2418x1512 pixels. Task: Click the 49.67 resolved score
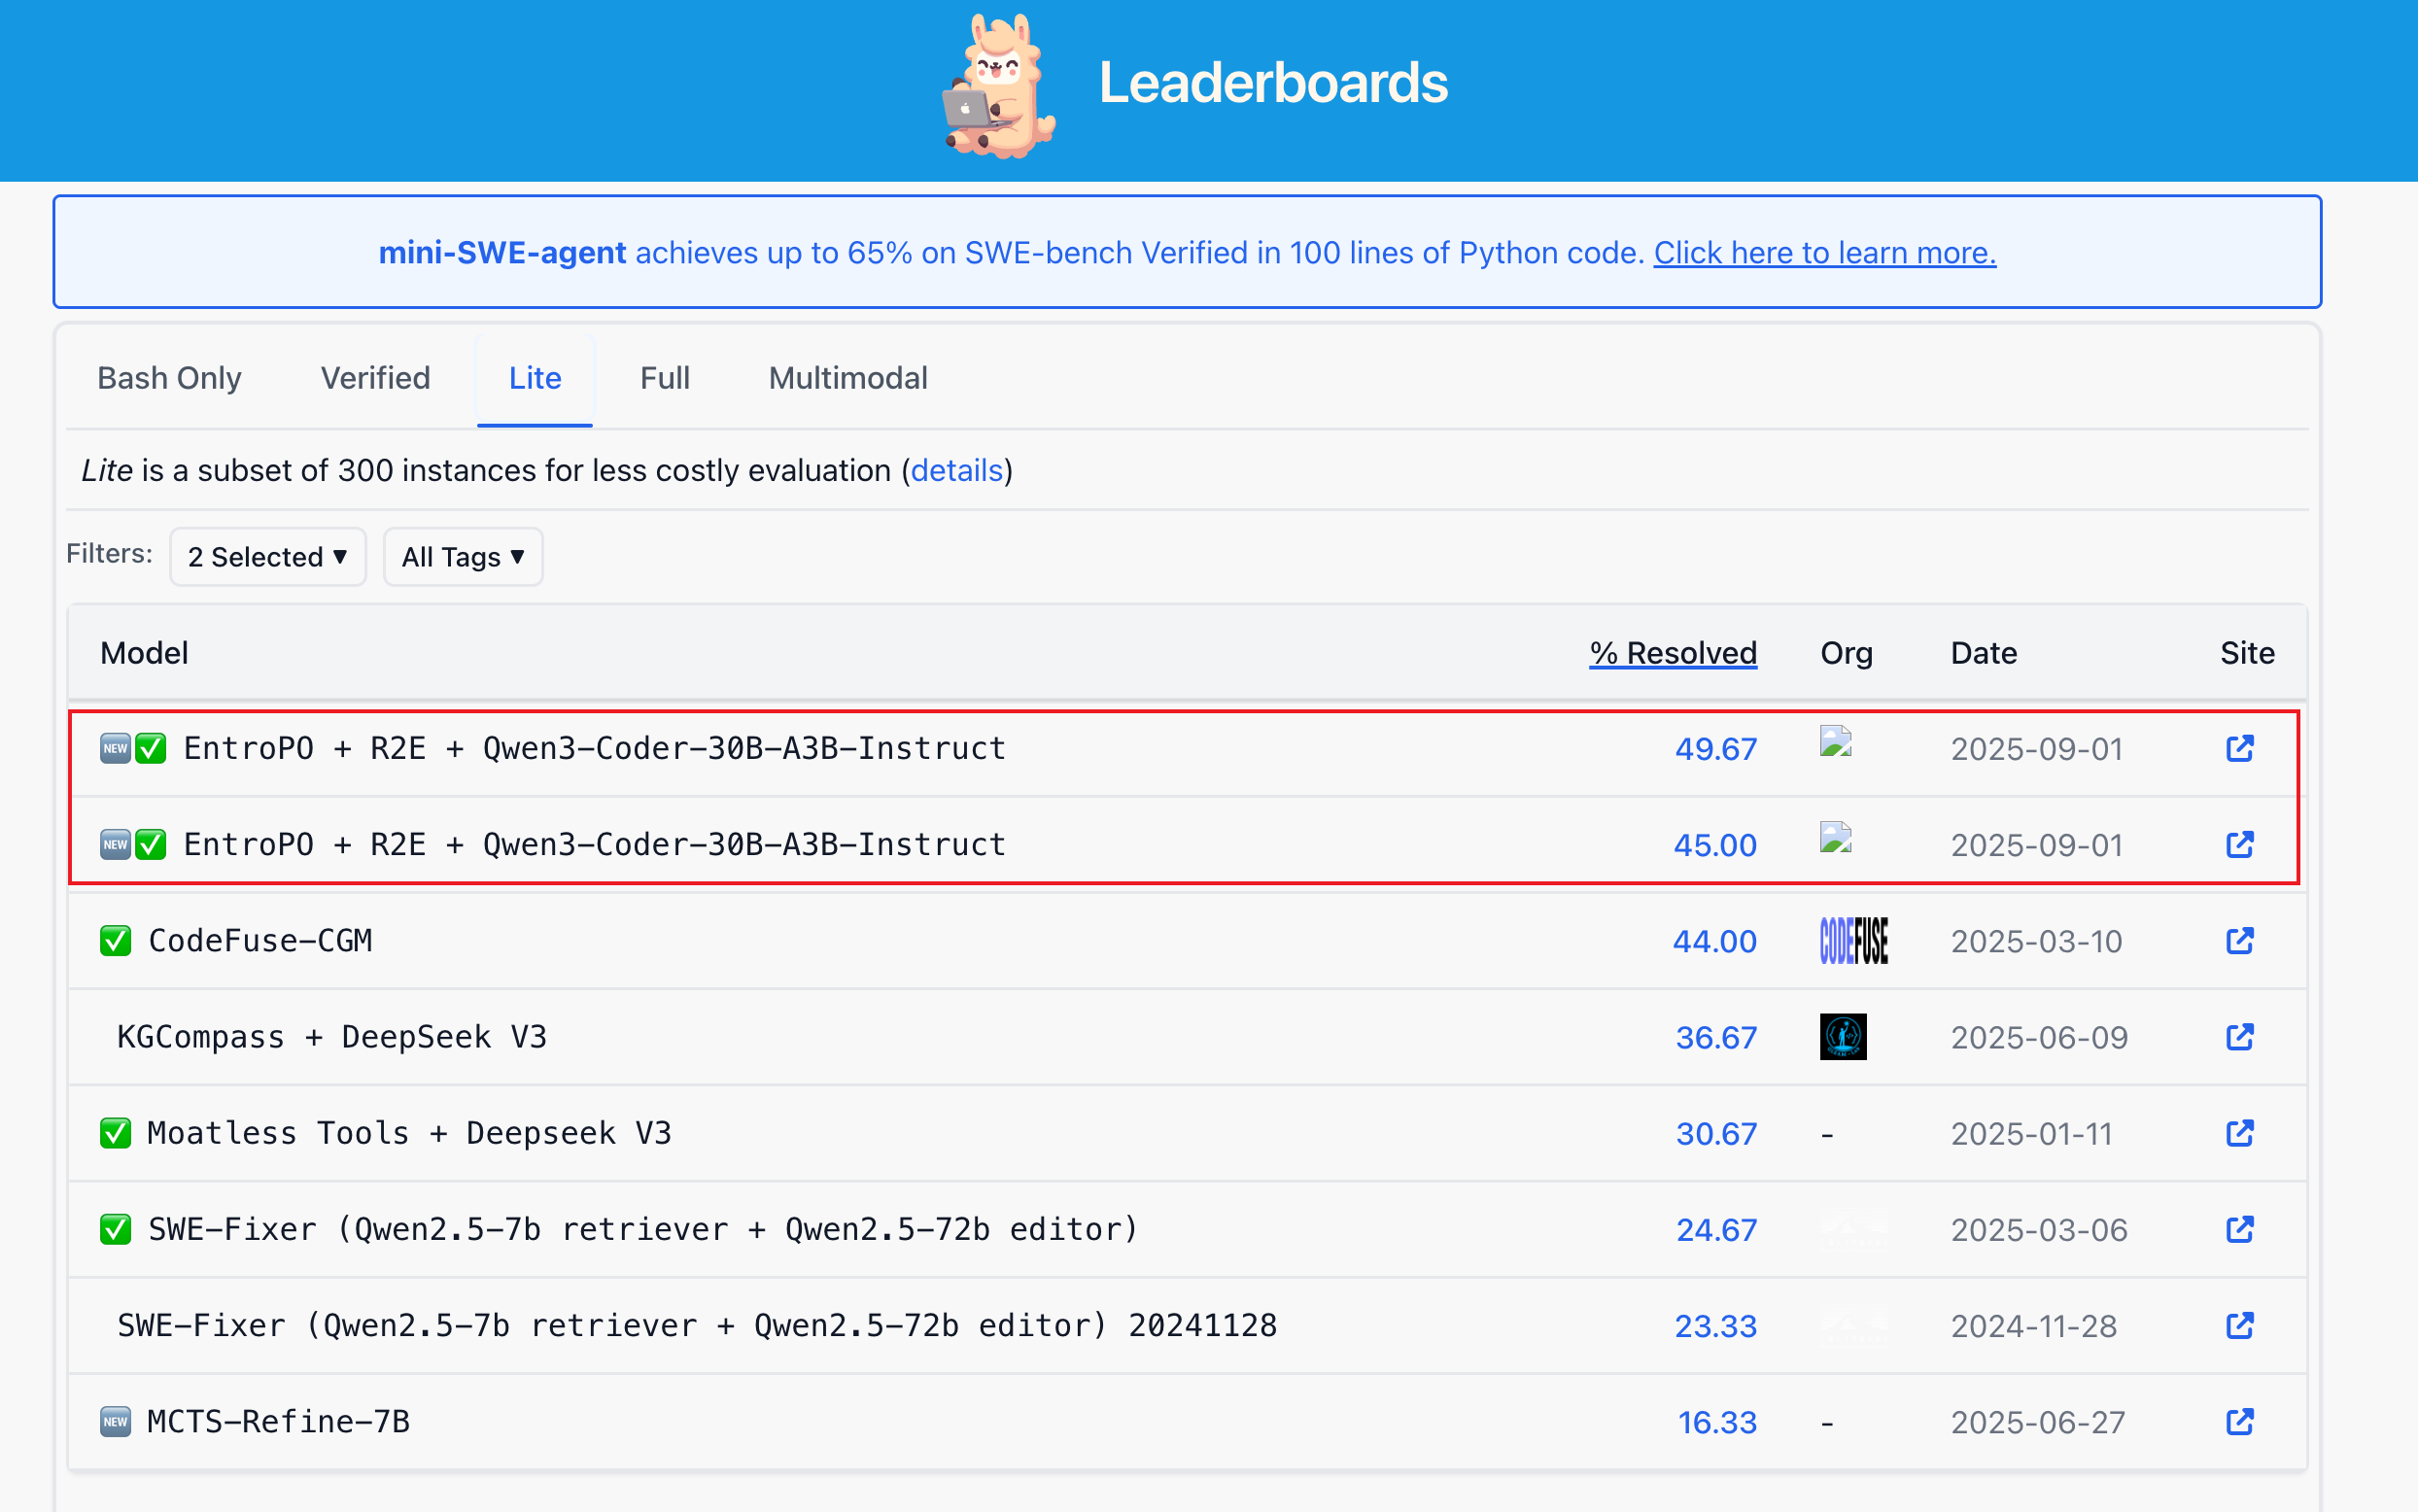1715,749
